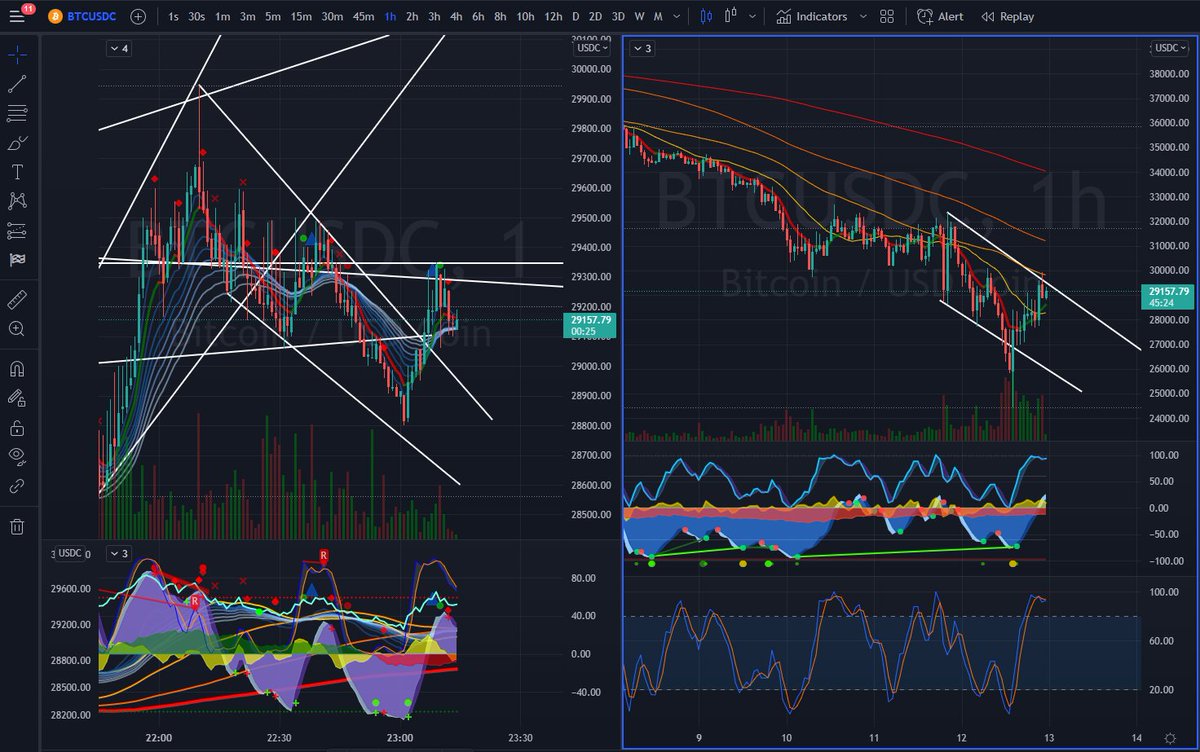1200x752 pixels.
Task: Switch to the 30s timeframe
Action: pyautogui.click(x=197, y=16)
